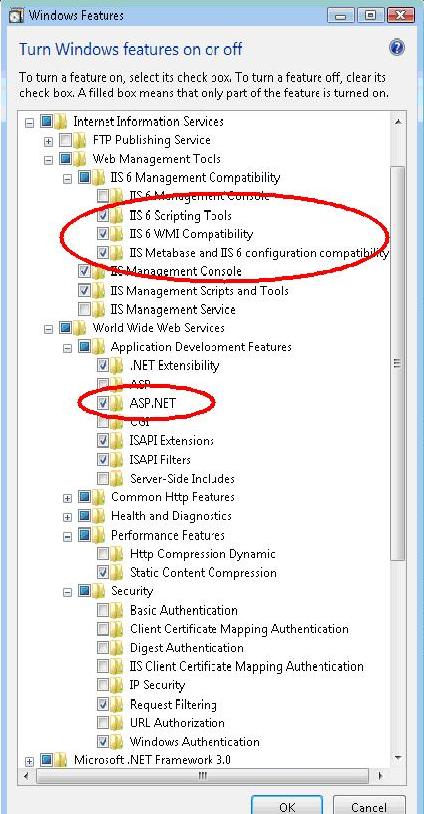The width and height of the screenshot is (424, 814).
Task: Click the blue help question mark icon
Action: click(396, 48)
